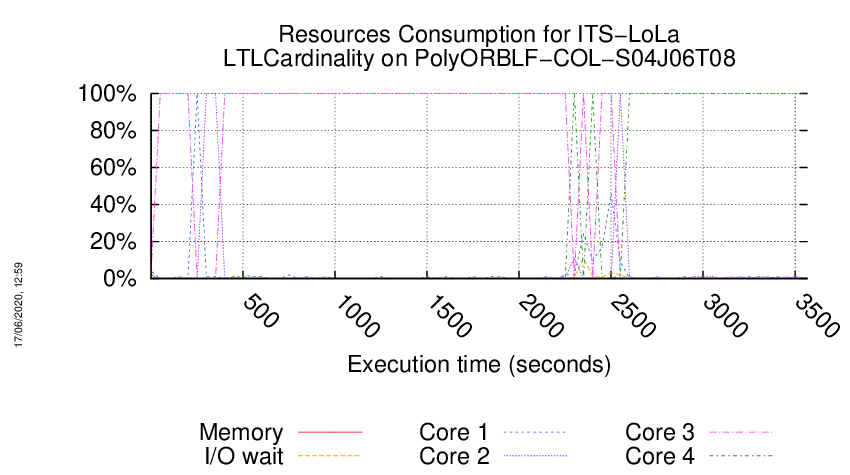Click the 1500 x-axis tick label
850x475 pixels.
(x=449, y=316)
